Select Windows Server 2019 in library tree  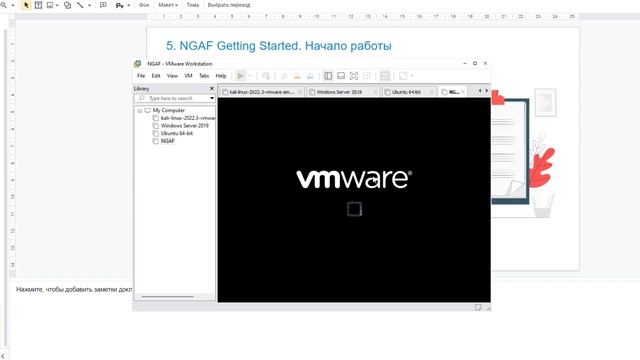click(x=184, y=126)
